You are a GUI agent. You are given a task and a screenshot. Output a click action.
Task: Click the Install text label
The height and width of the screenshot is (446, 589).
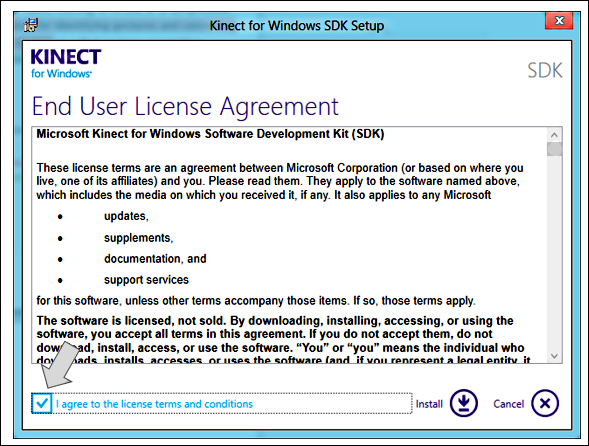(429, 404)
